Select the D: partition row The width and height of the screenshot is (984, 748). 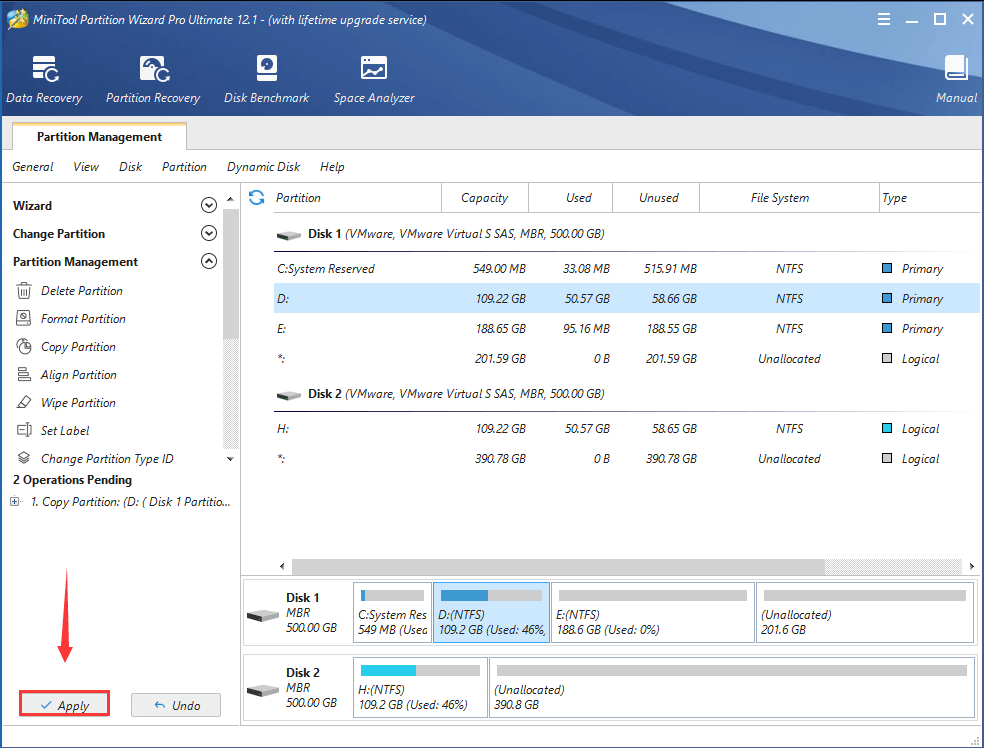[626, 298]
